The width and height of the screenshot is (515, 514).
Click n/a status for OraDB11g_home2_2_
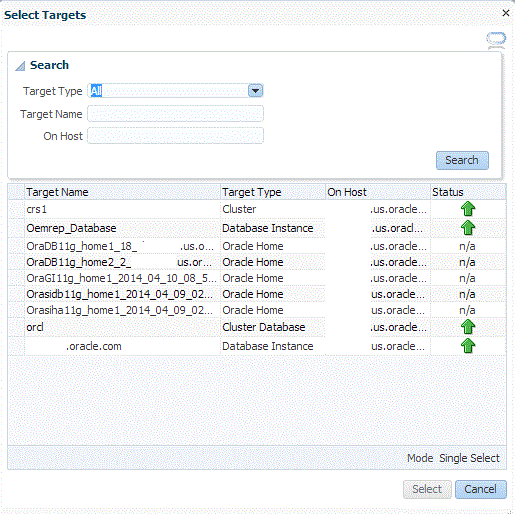[467, 262]
